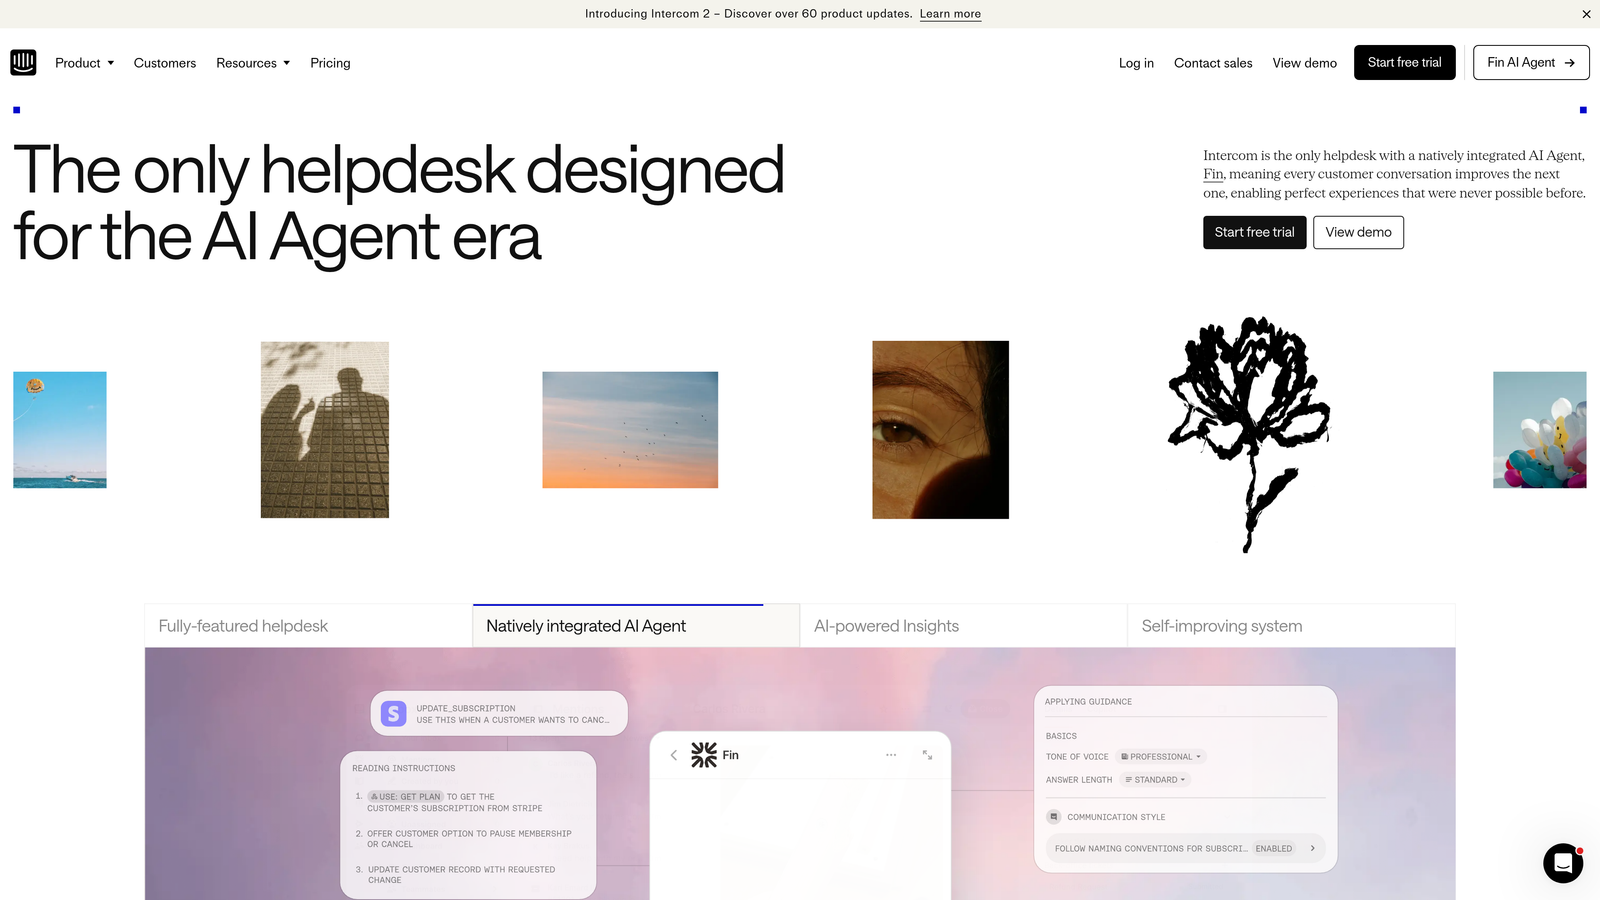The height and width of the screenshot is (900, 1600).
Task: Expand the Fin chat widget
Action: [x=927, y=755]
